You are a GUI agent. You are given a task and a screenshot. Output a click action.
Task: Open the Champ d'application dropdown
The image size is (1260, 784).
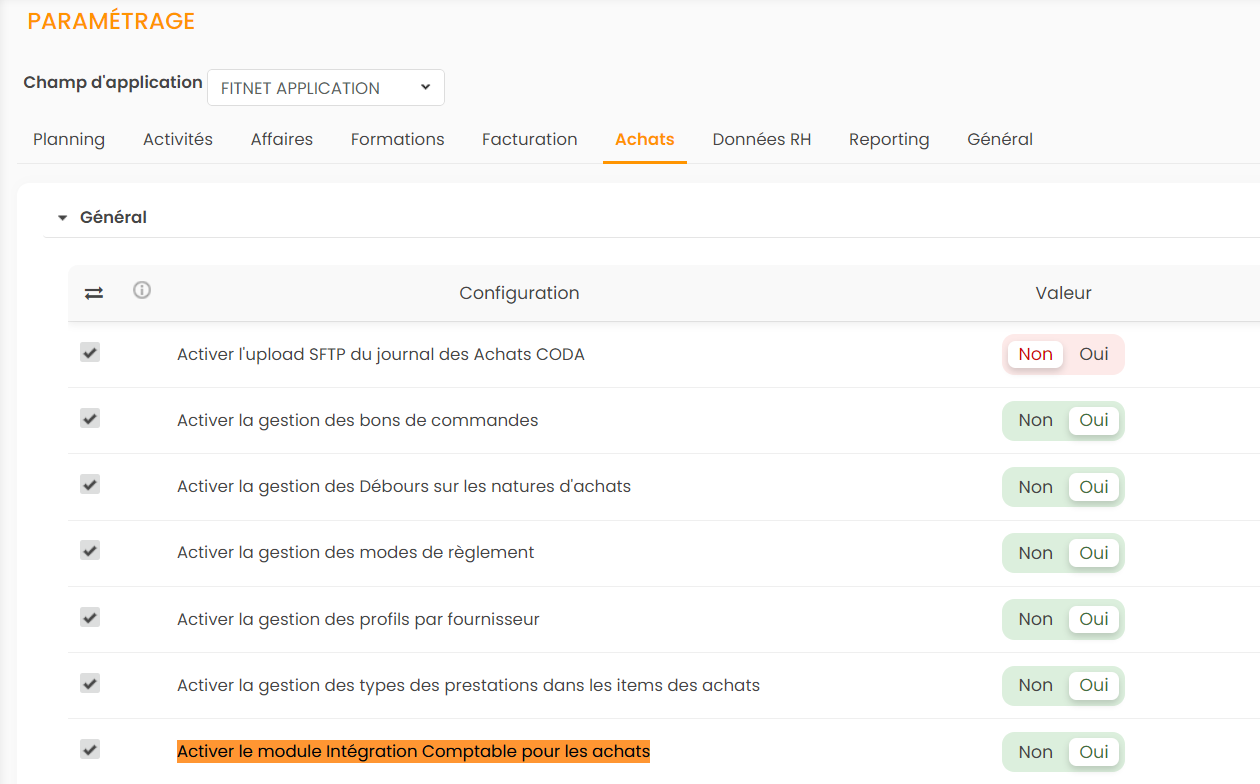(325, 88)
